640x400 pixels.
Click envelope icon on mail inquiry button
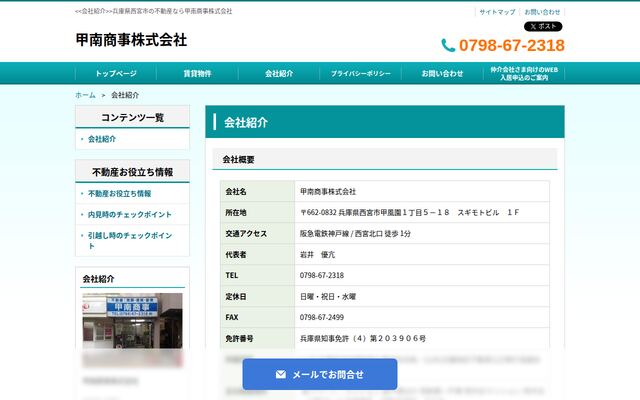point(280,374)
